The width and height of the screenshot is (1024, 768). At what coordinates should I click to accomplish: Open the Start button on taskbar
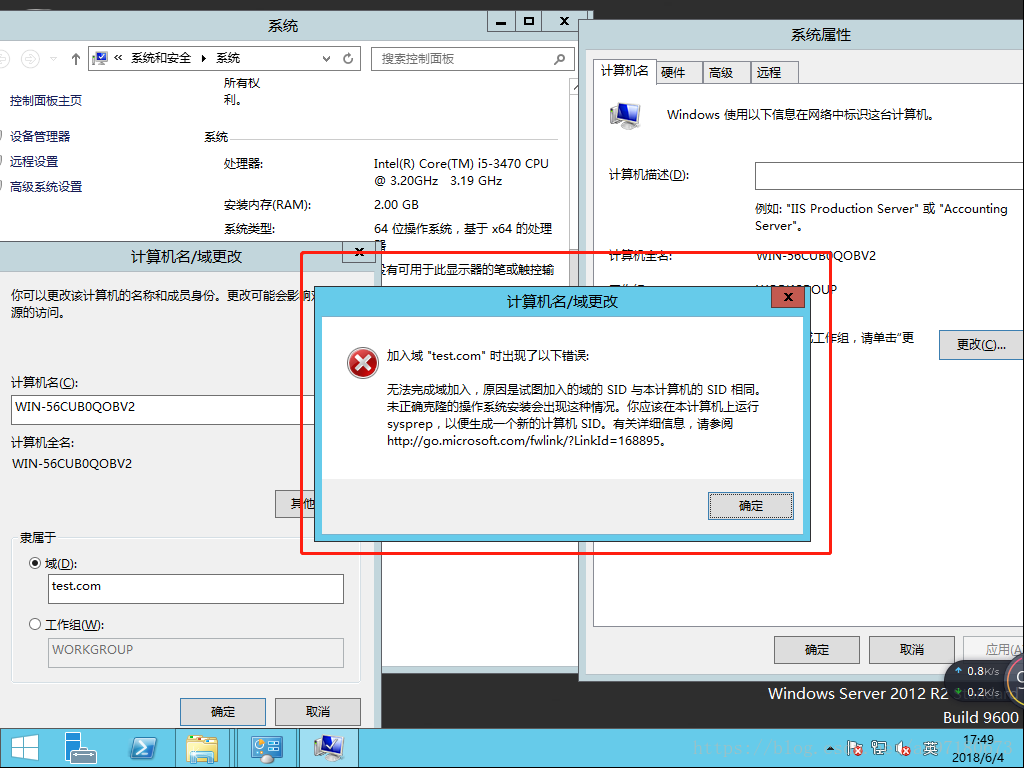pos(25,748)
